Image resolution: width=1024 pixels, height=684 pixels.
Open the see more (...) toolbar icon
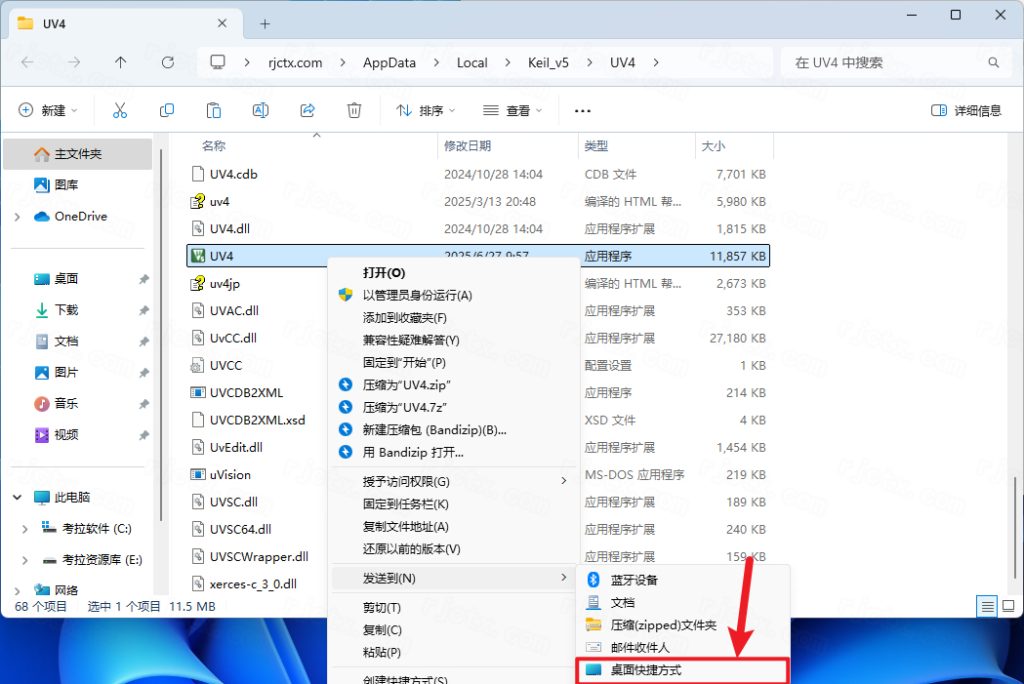[x=582, y=111]
